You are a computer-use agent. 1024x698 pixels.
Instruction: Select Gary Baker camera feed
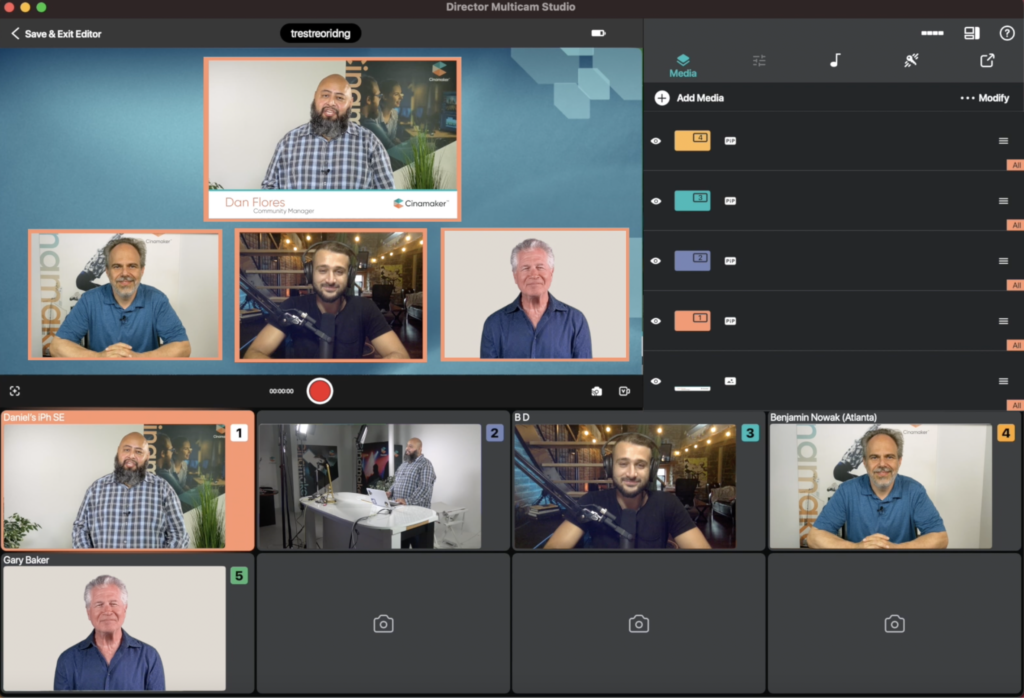128,623
